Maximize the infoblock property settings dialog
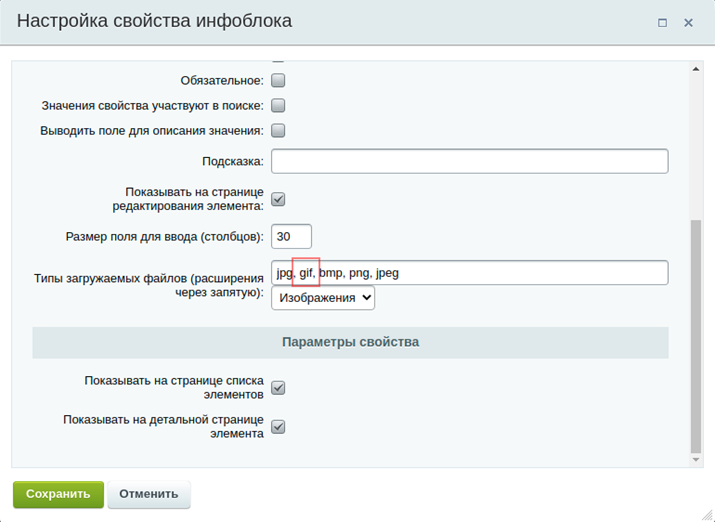Viewport: 715px width, 522px height. (662, 22)
